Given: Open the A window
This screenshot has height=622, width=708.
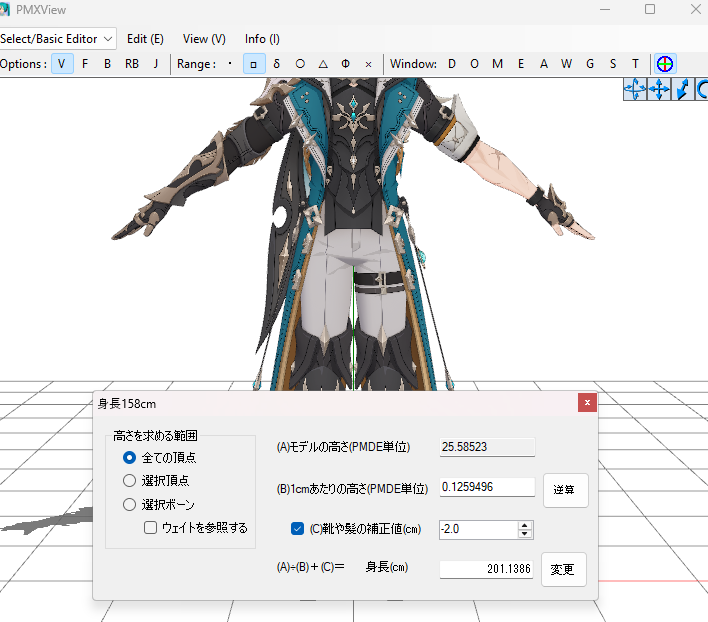Looking at the screenshot, I should pyautogui.click(x=544, y=64).
